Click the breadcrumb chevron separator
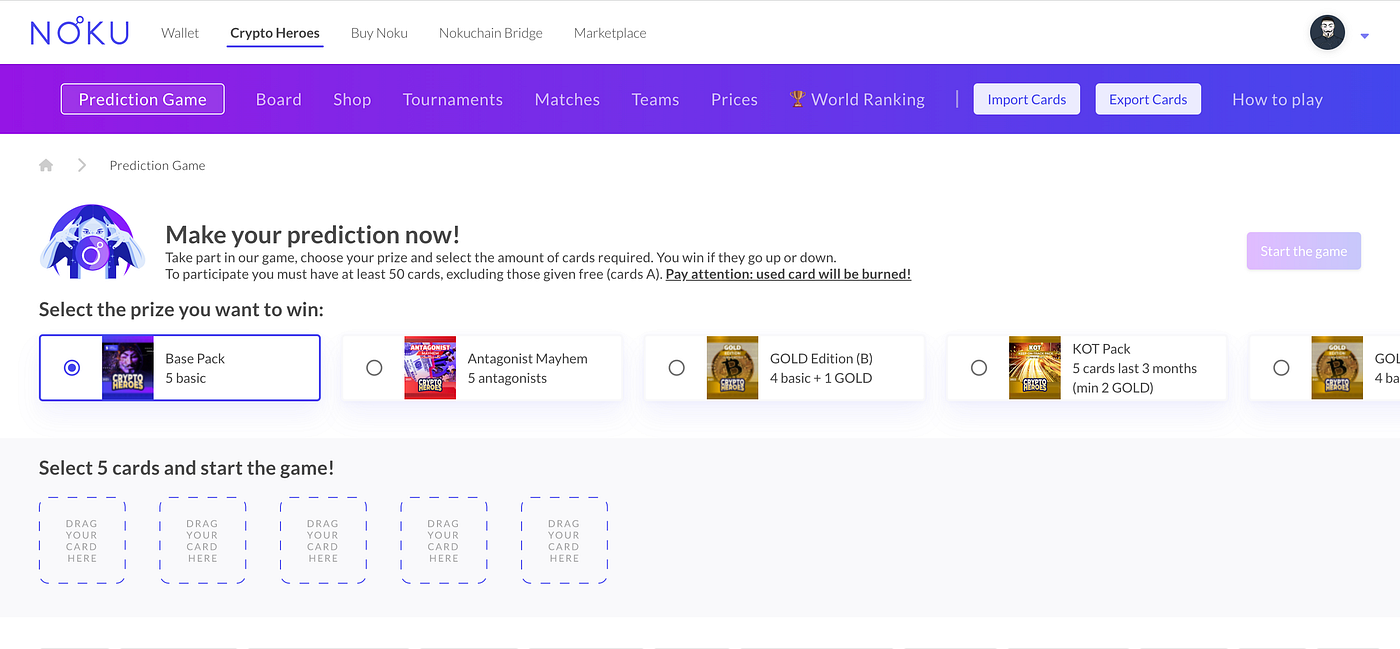This screenshot has height=649, width=1400. click(x=82, y=165)
